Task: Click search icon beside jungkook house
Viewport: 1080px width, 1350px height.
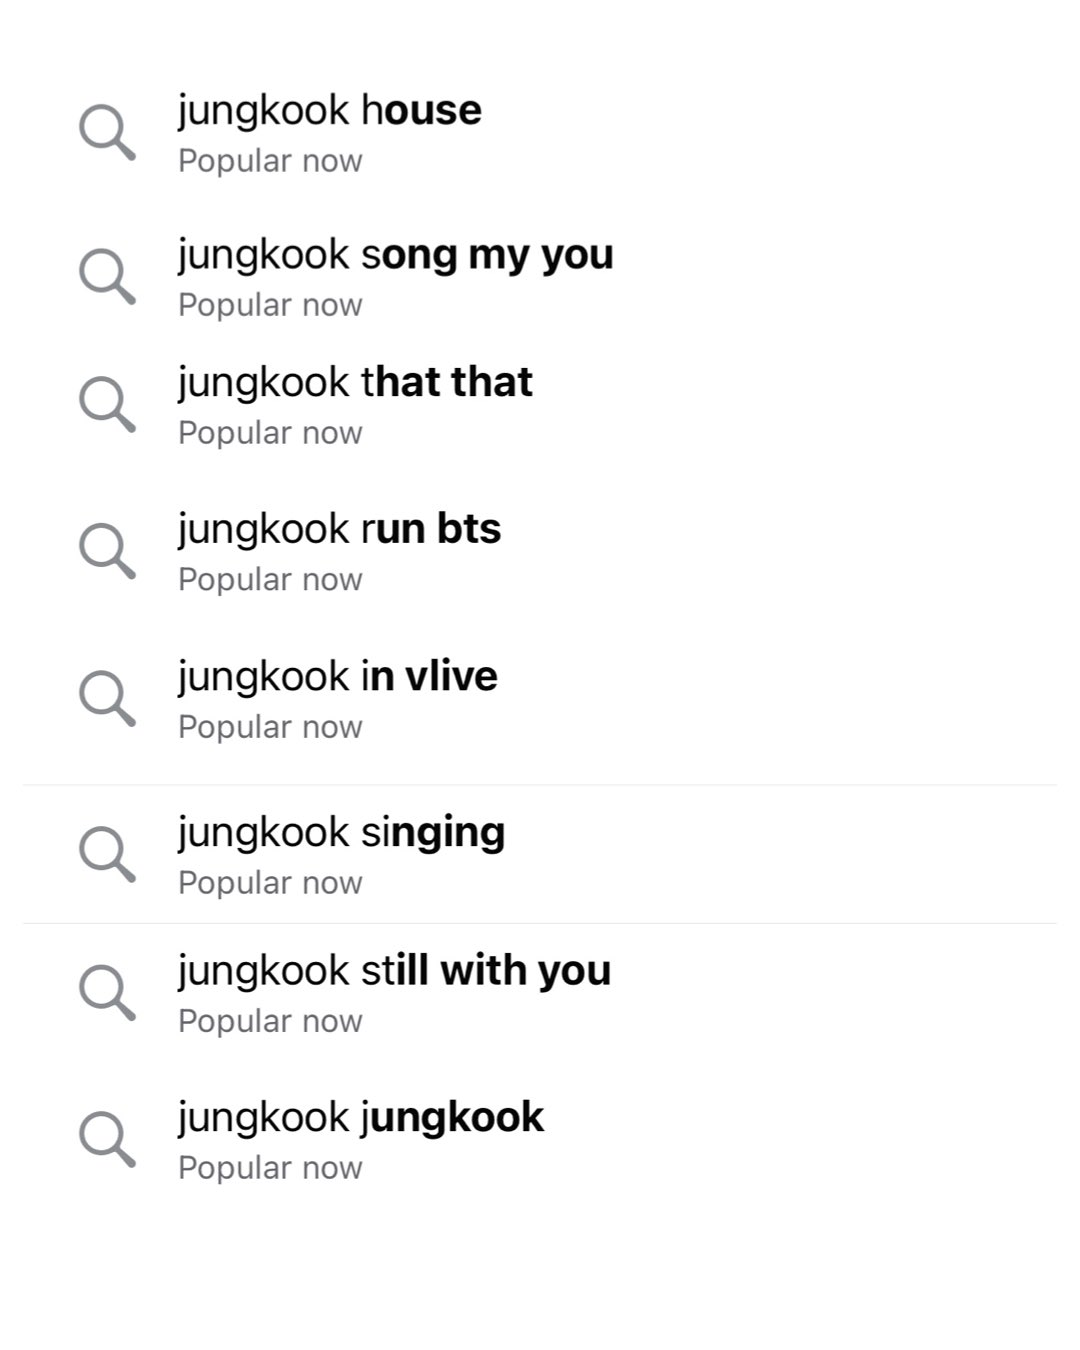Action: point(107,131)
